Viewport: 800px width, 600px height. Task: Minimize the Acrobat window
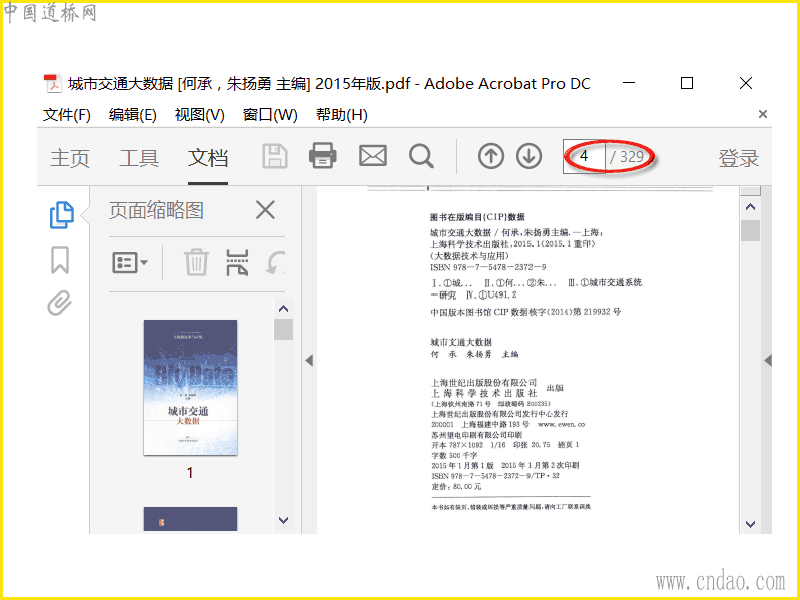point(629,83)
